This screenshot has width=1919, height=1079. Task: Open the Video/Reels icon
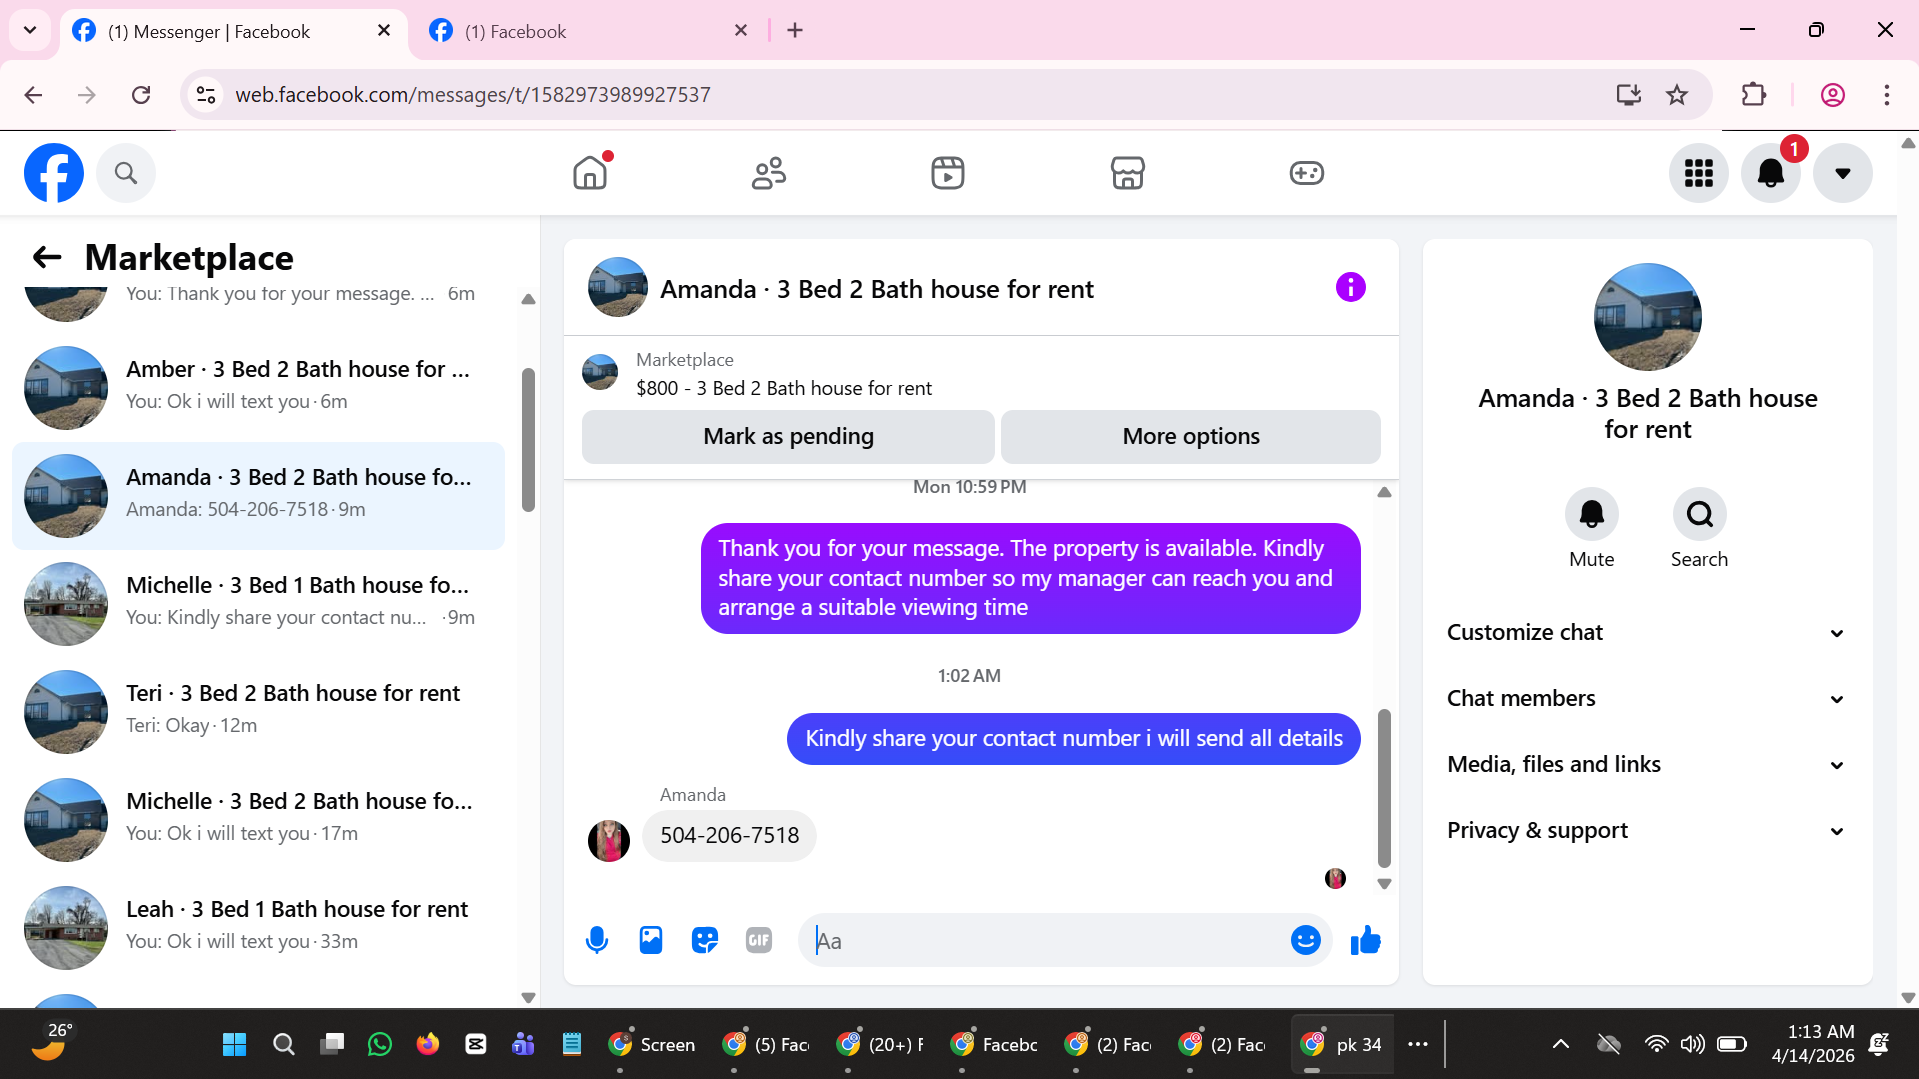tap(948, 173)
